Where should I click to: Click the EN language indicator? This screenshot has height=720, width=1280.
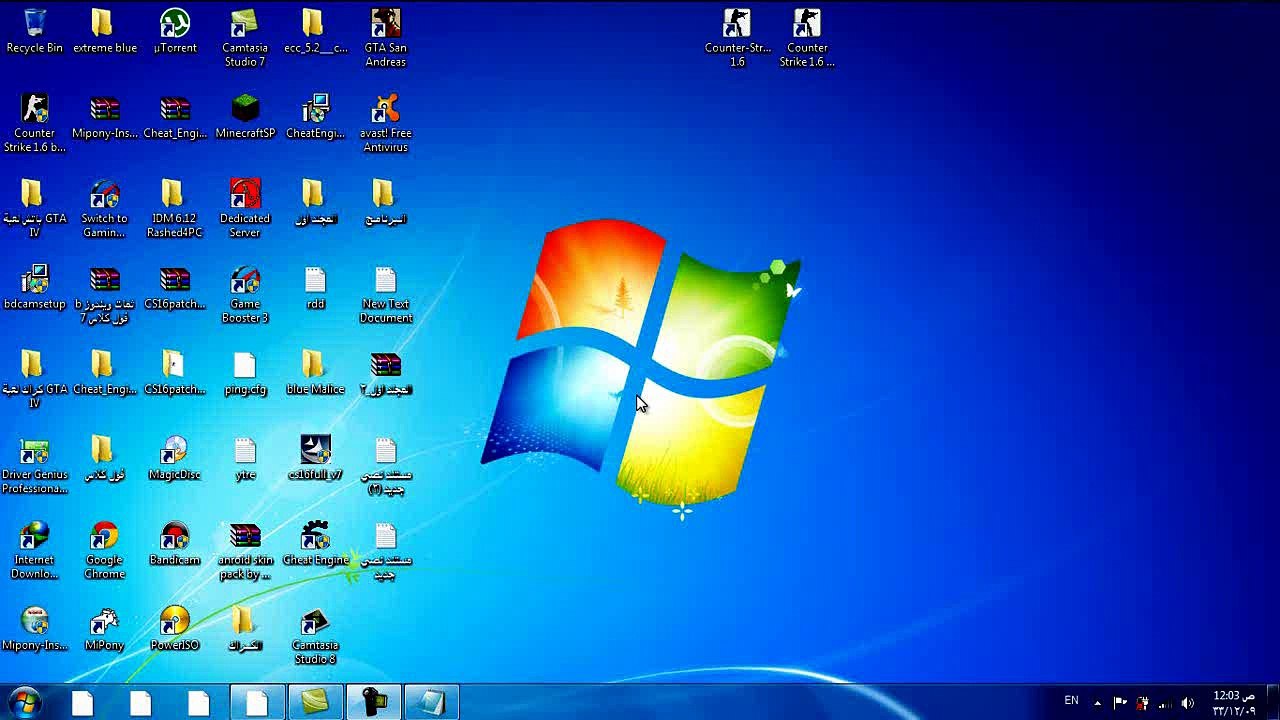click(1071, 701)
